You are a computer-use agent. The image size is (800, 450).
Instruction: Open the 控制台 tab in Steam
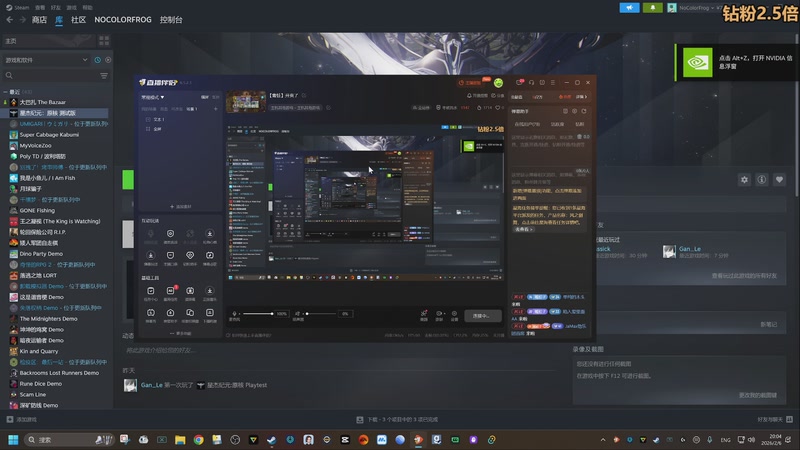[171, 20]
